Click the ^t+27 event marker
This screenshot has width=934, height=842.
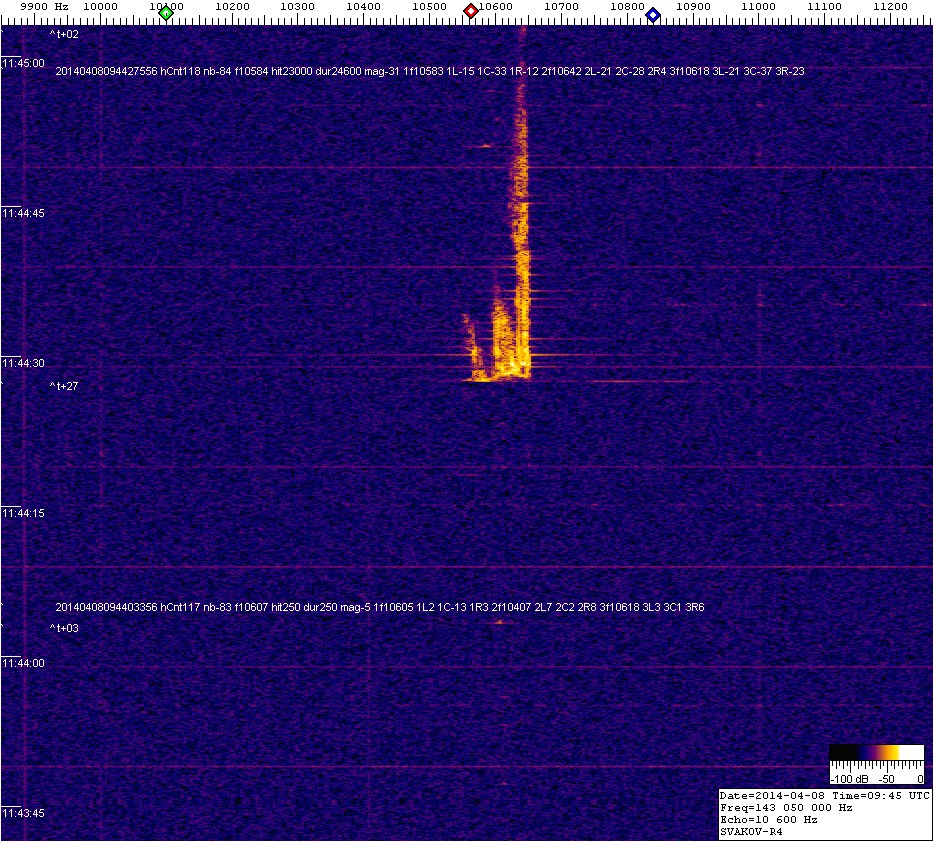coord(64,385)
